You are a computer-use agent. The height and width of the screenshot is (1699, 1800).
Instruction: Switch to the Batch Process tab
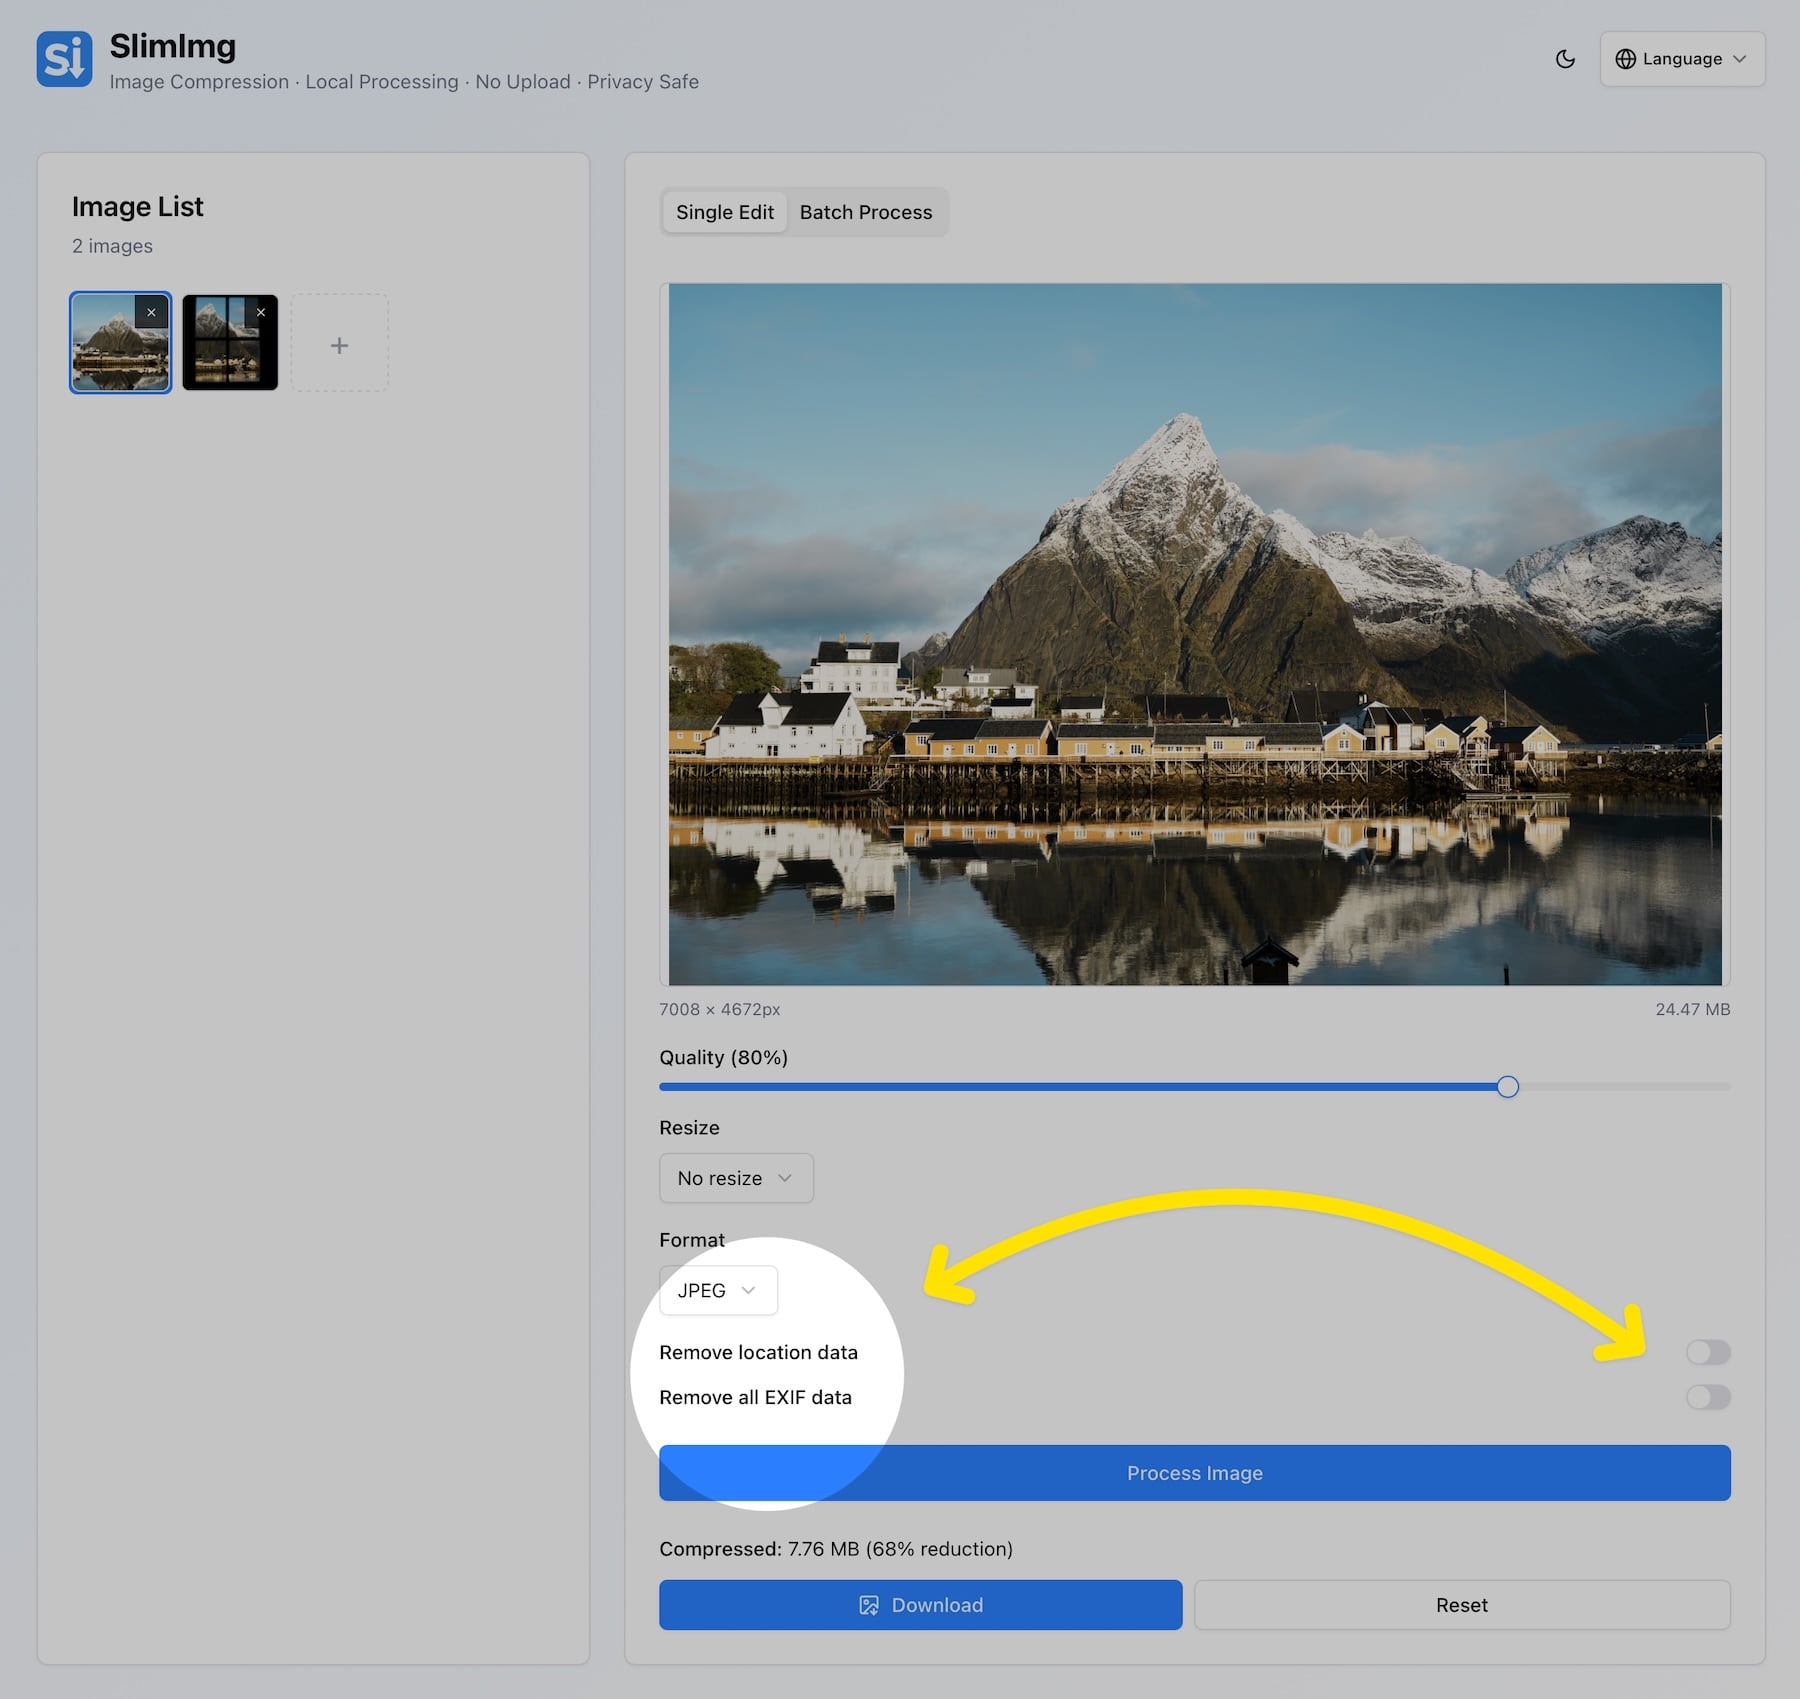[x=866, y=212]
